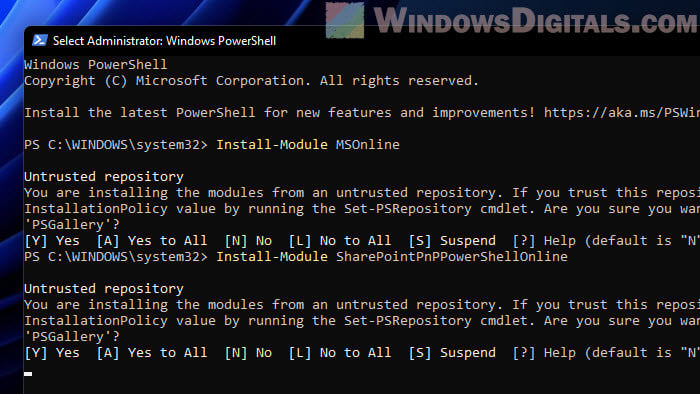Click the first '[S] Suspend' option

pos(452,241)
